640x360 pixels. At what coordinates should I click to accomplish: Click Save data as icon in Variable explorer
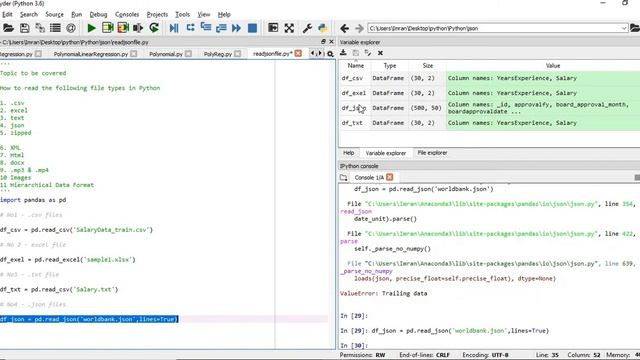368,53
